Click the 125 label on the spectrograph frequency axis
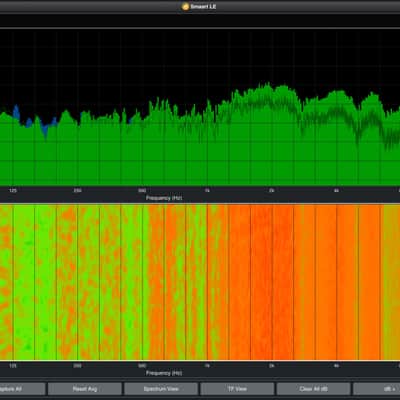400x400 pixels. tap(13, 366)
